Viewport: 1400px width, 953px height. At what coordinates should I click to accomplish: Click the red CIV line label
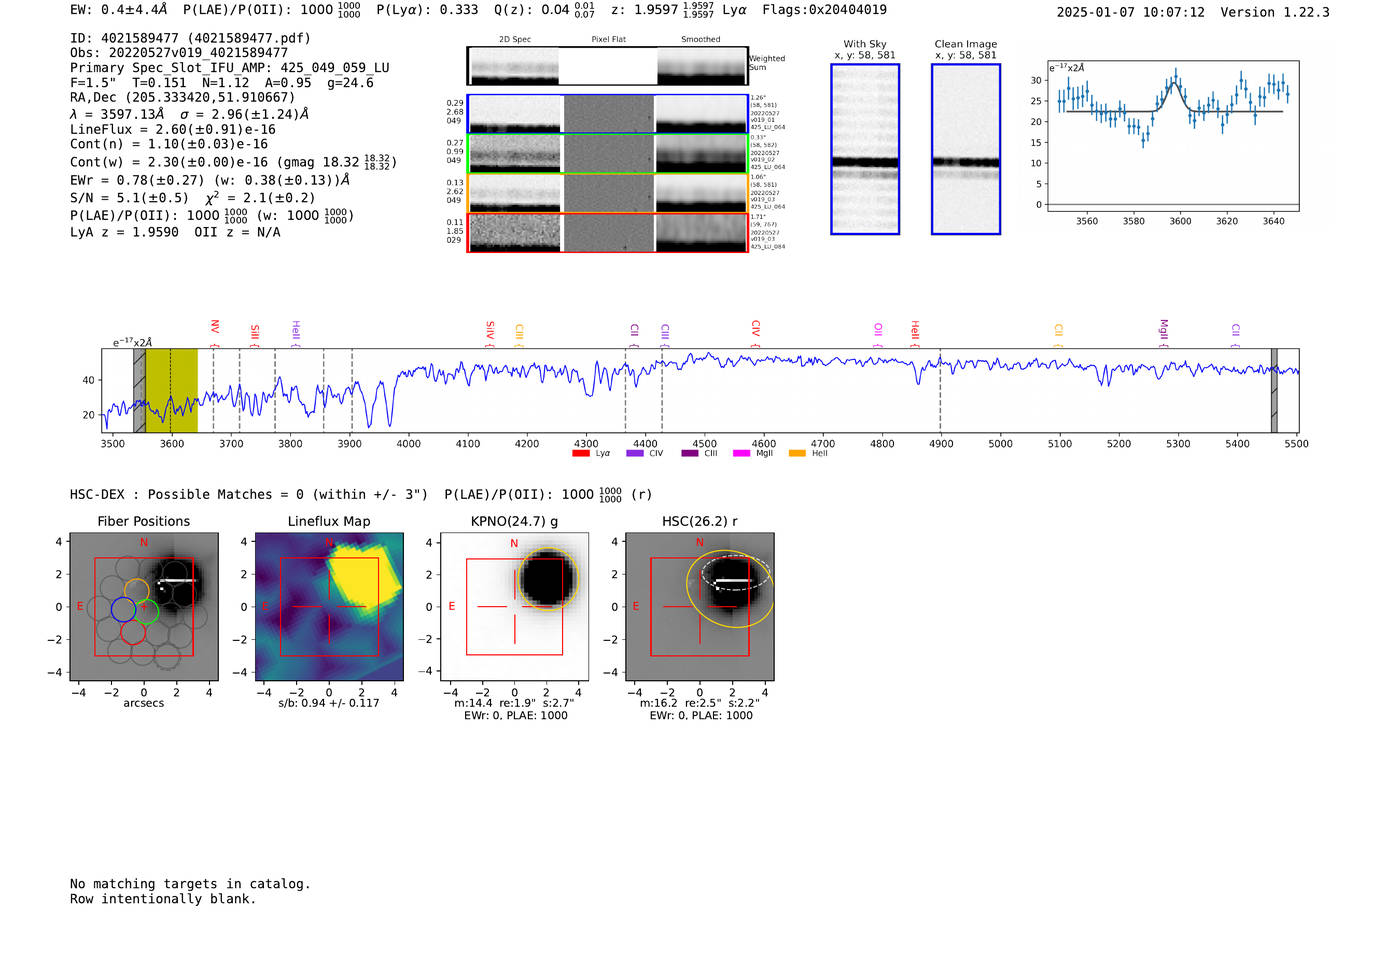coord(756,328)
